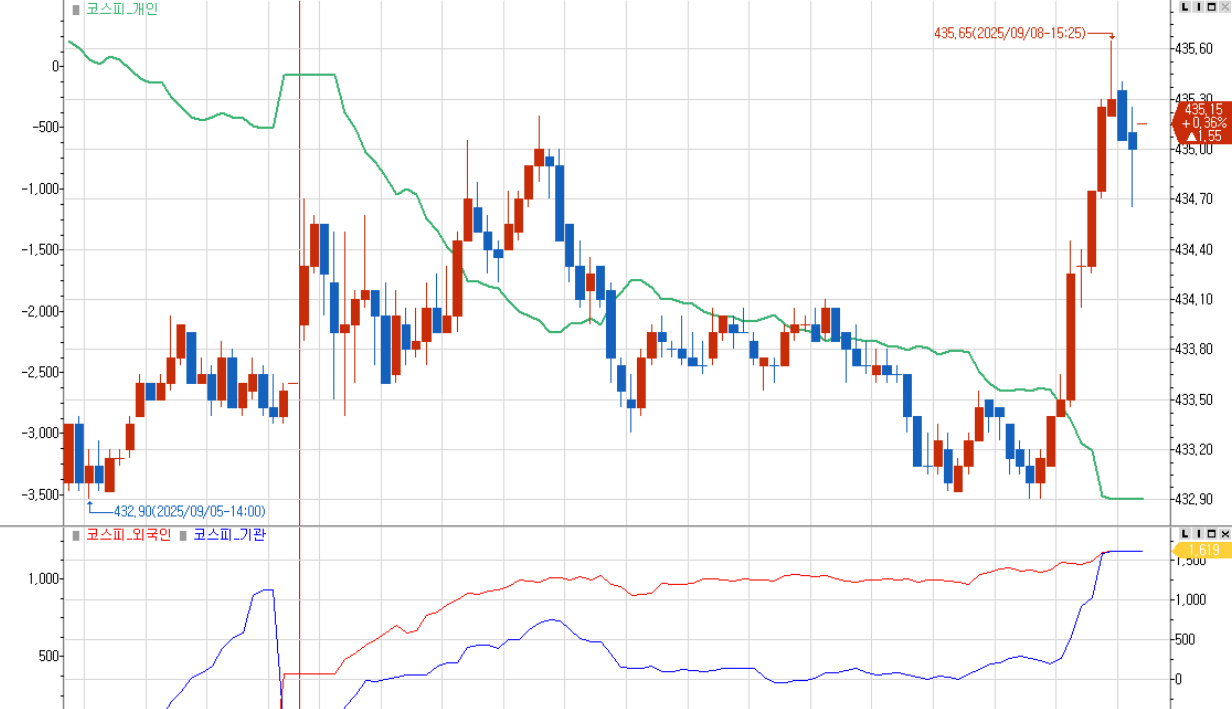Select the 코스피_외국인 legend label
The height and width of the screenshot is (709, 1232).
tap(128, 535)
